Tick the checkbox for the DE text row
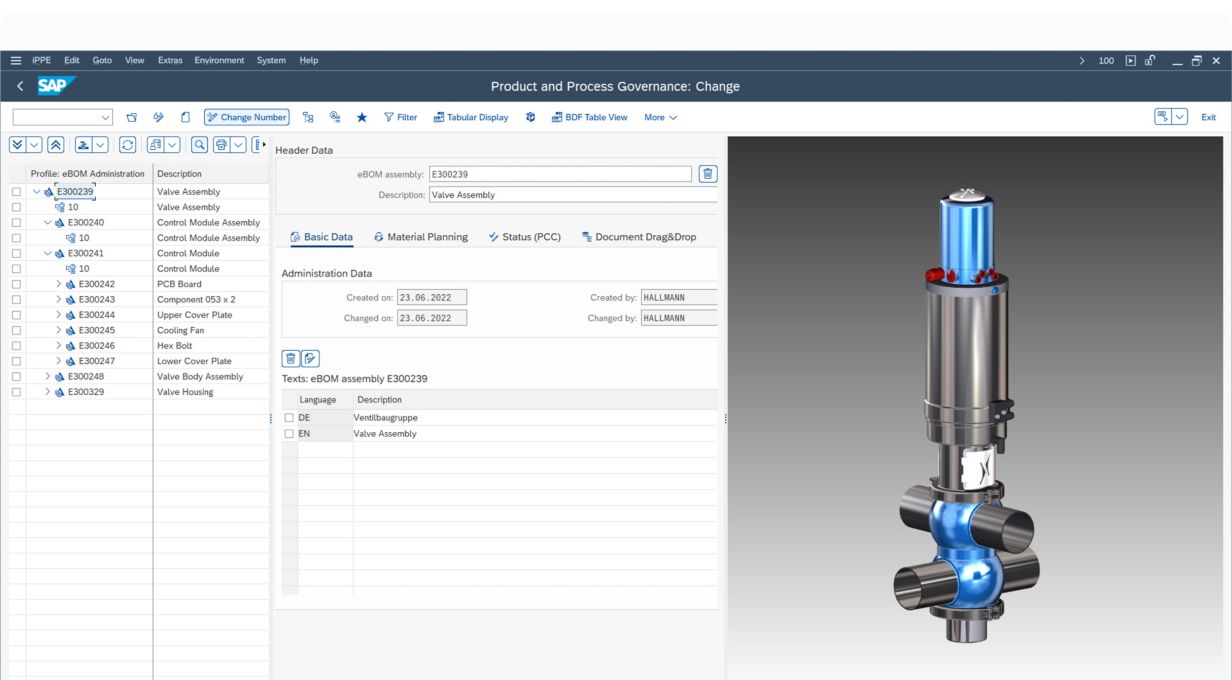The image size is (1232, 680). pos(290,417)
